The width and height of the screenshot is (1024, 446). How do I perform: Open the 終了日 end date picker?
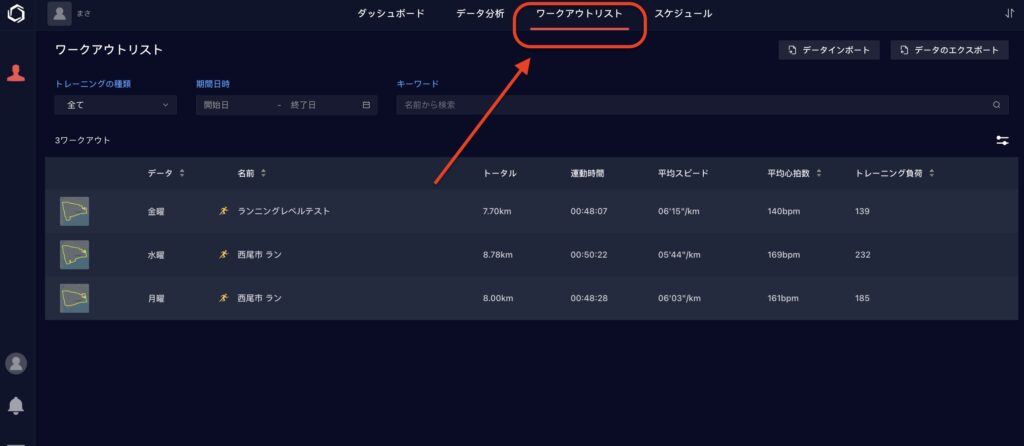[x=313, y=105]
